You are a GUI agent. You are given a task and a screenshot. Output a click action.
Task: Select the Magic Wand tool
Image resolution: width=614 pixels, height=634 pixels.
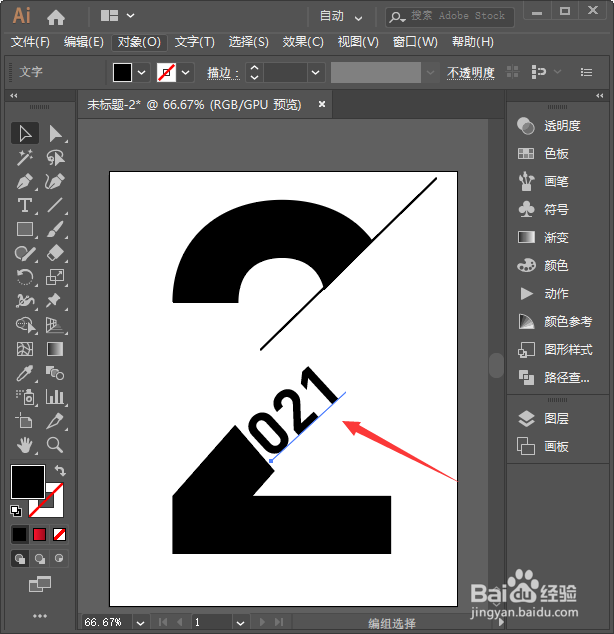[x=25, y=157]
